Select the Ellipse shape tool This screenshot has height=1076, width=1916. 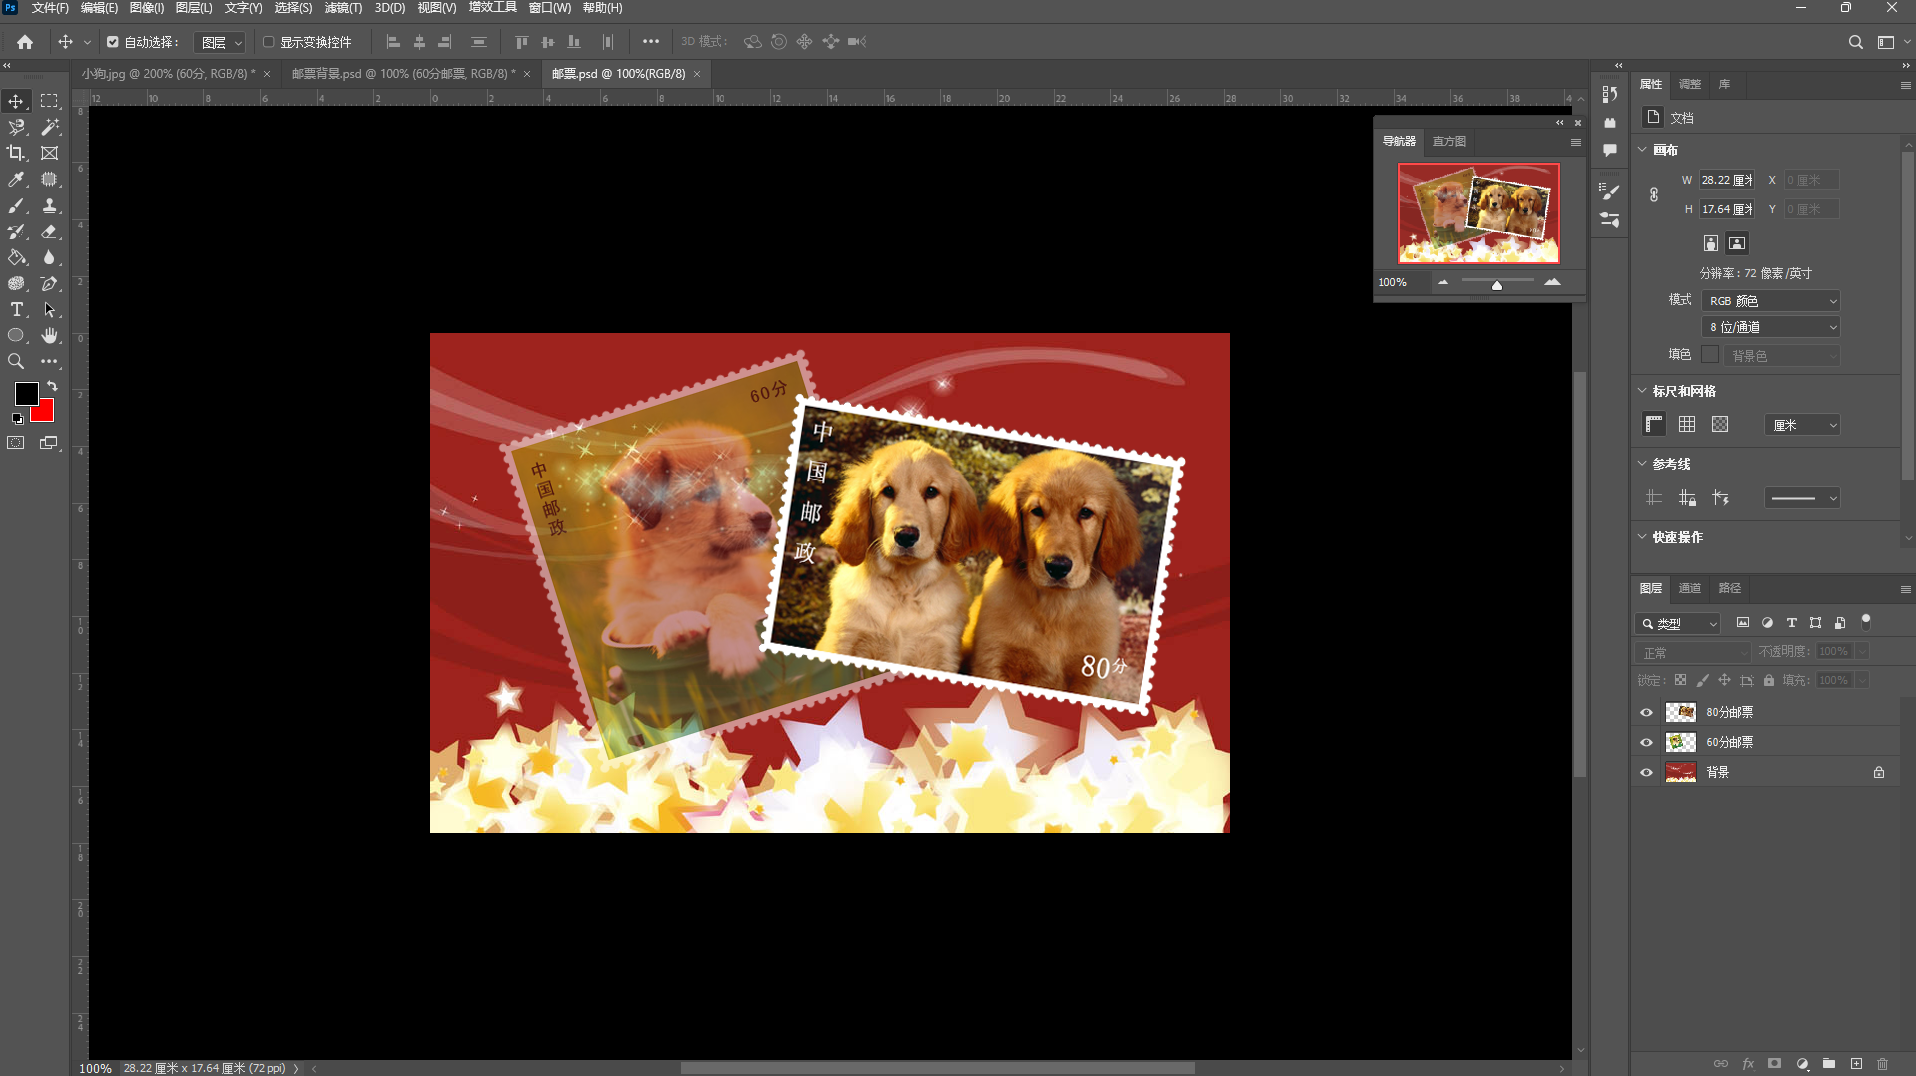point(16,336)
